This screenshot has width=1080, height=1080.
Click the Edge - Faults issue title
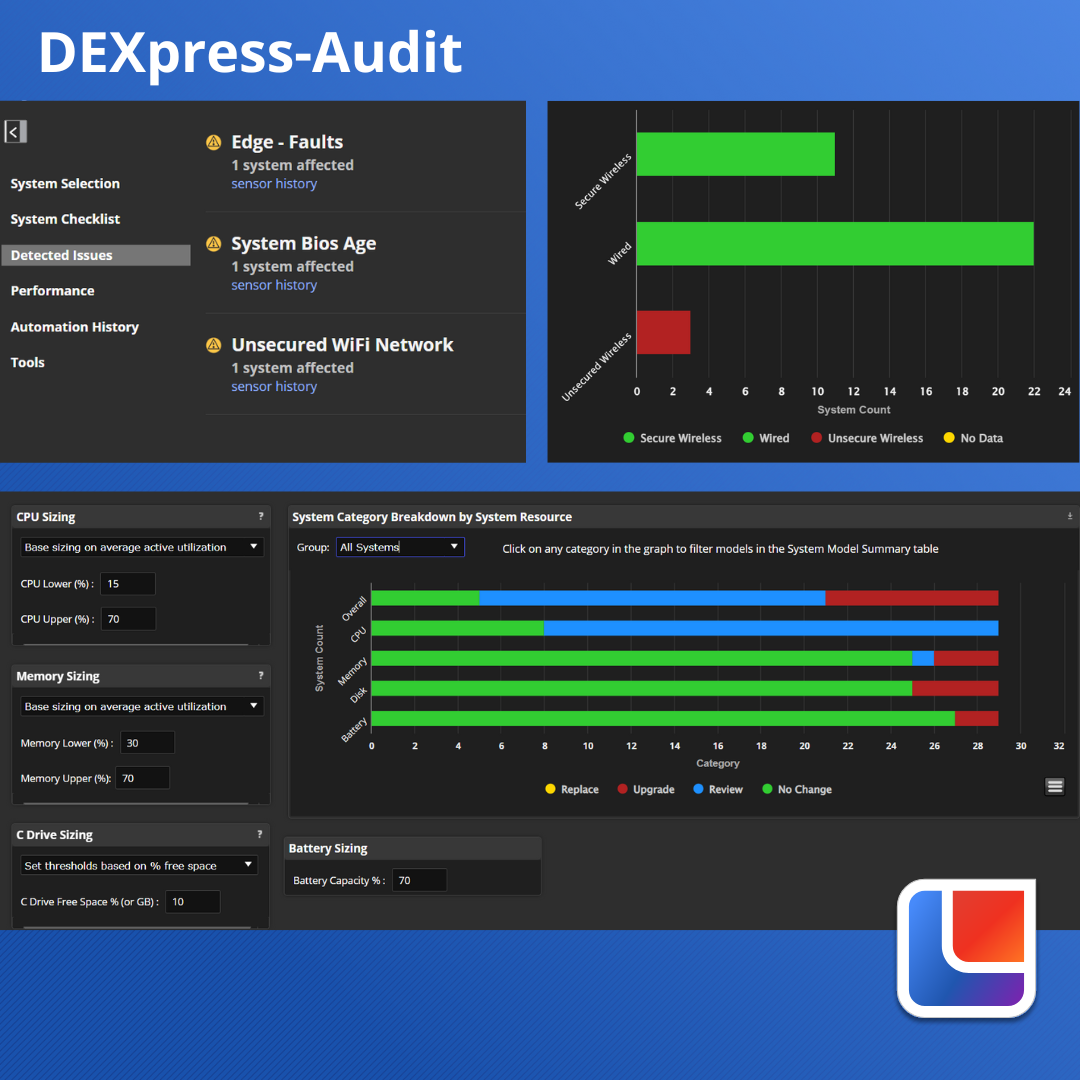pyautogui.click(x=287, y=142)
